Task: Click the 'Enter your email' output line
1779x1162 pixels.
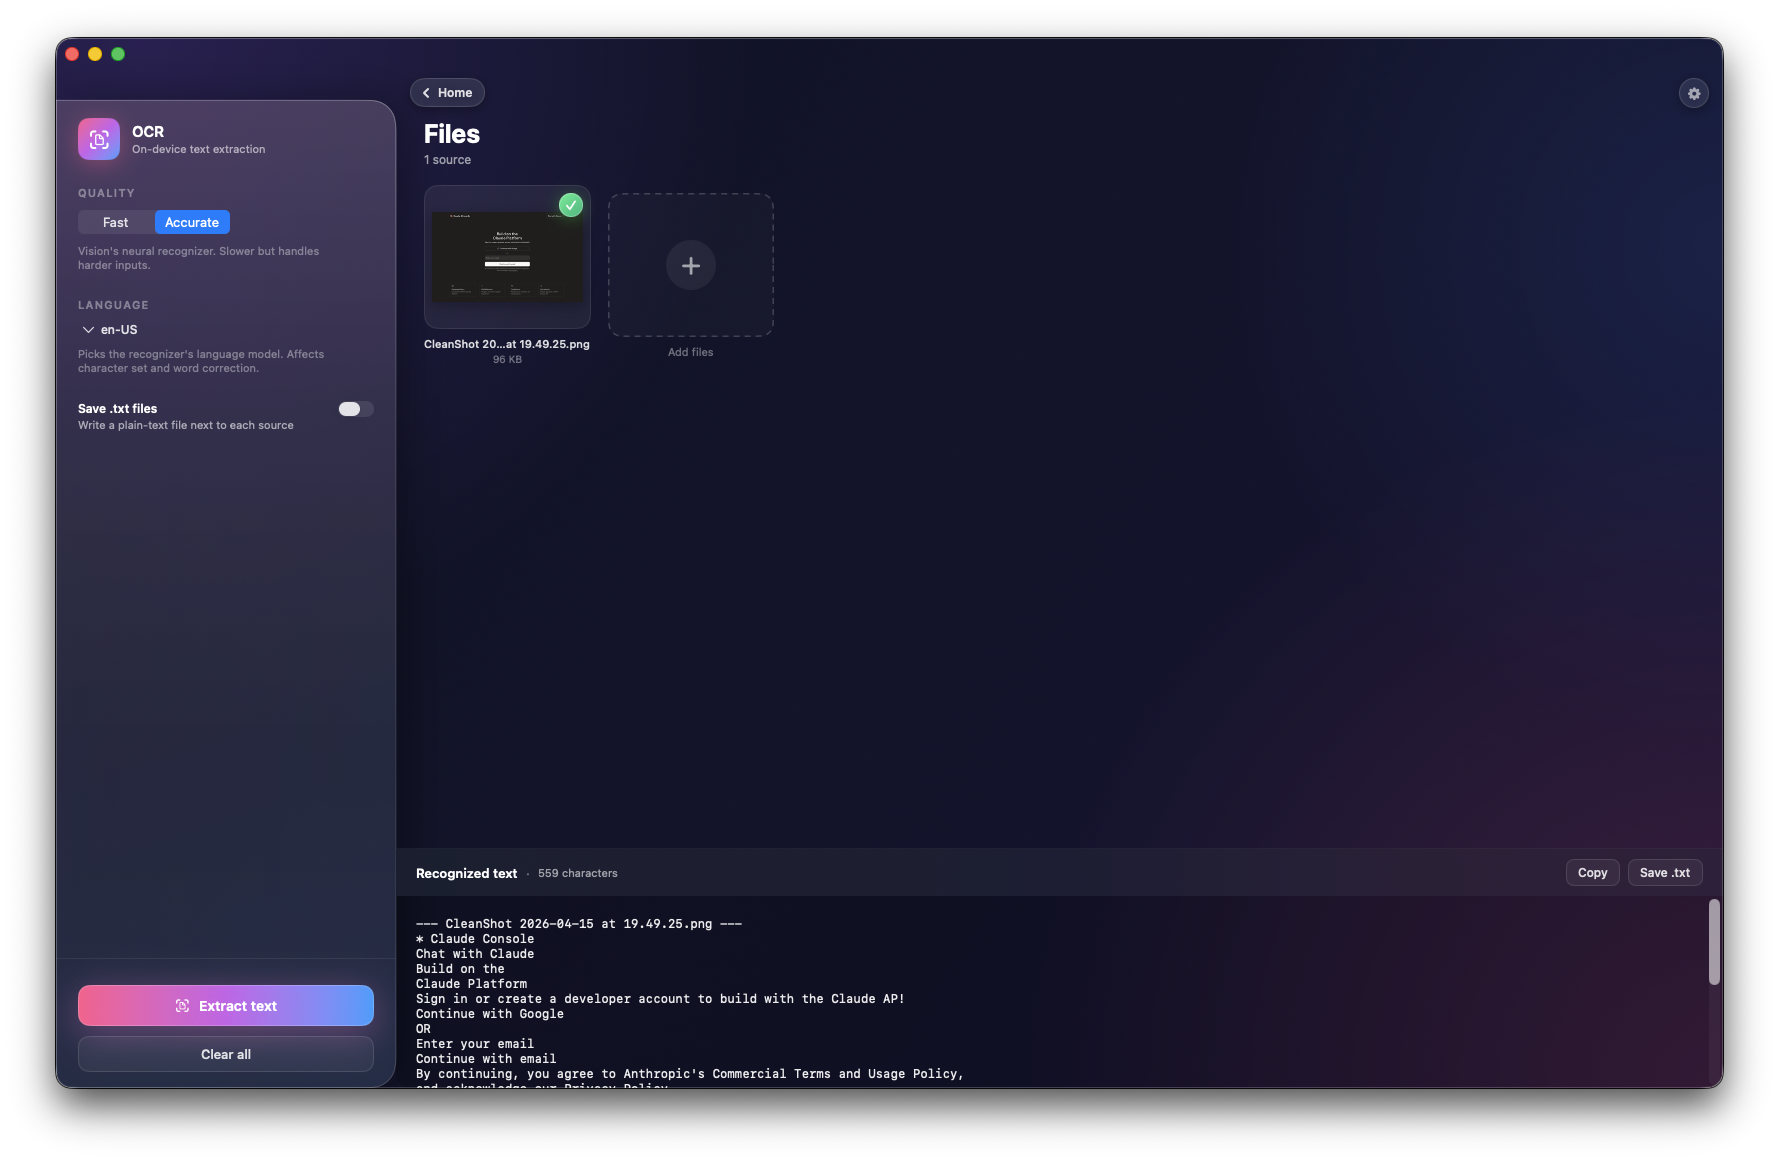Action: (x=475, y=1044)
